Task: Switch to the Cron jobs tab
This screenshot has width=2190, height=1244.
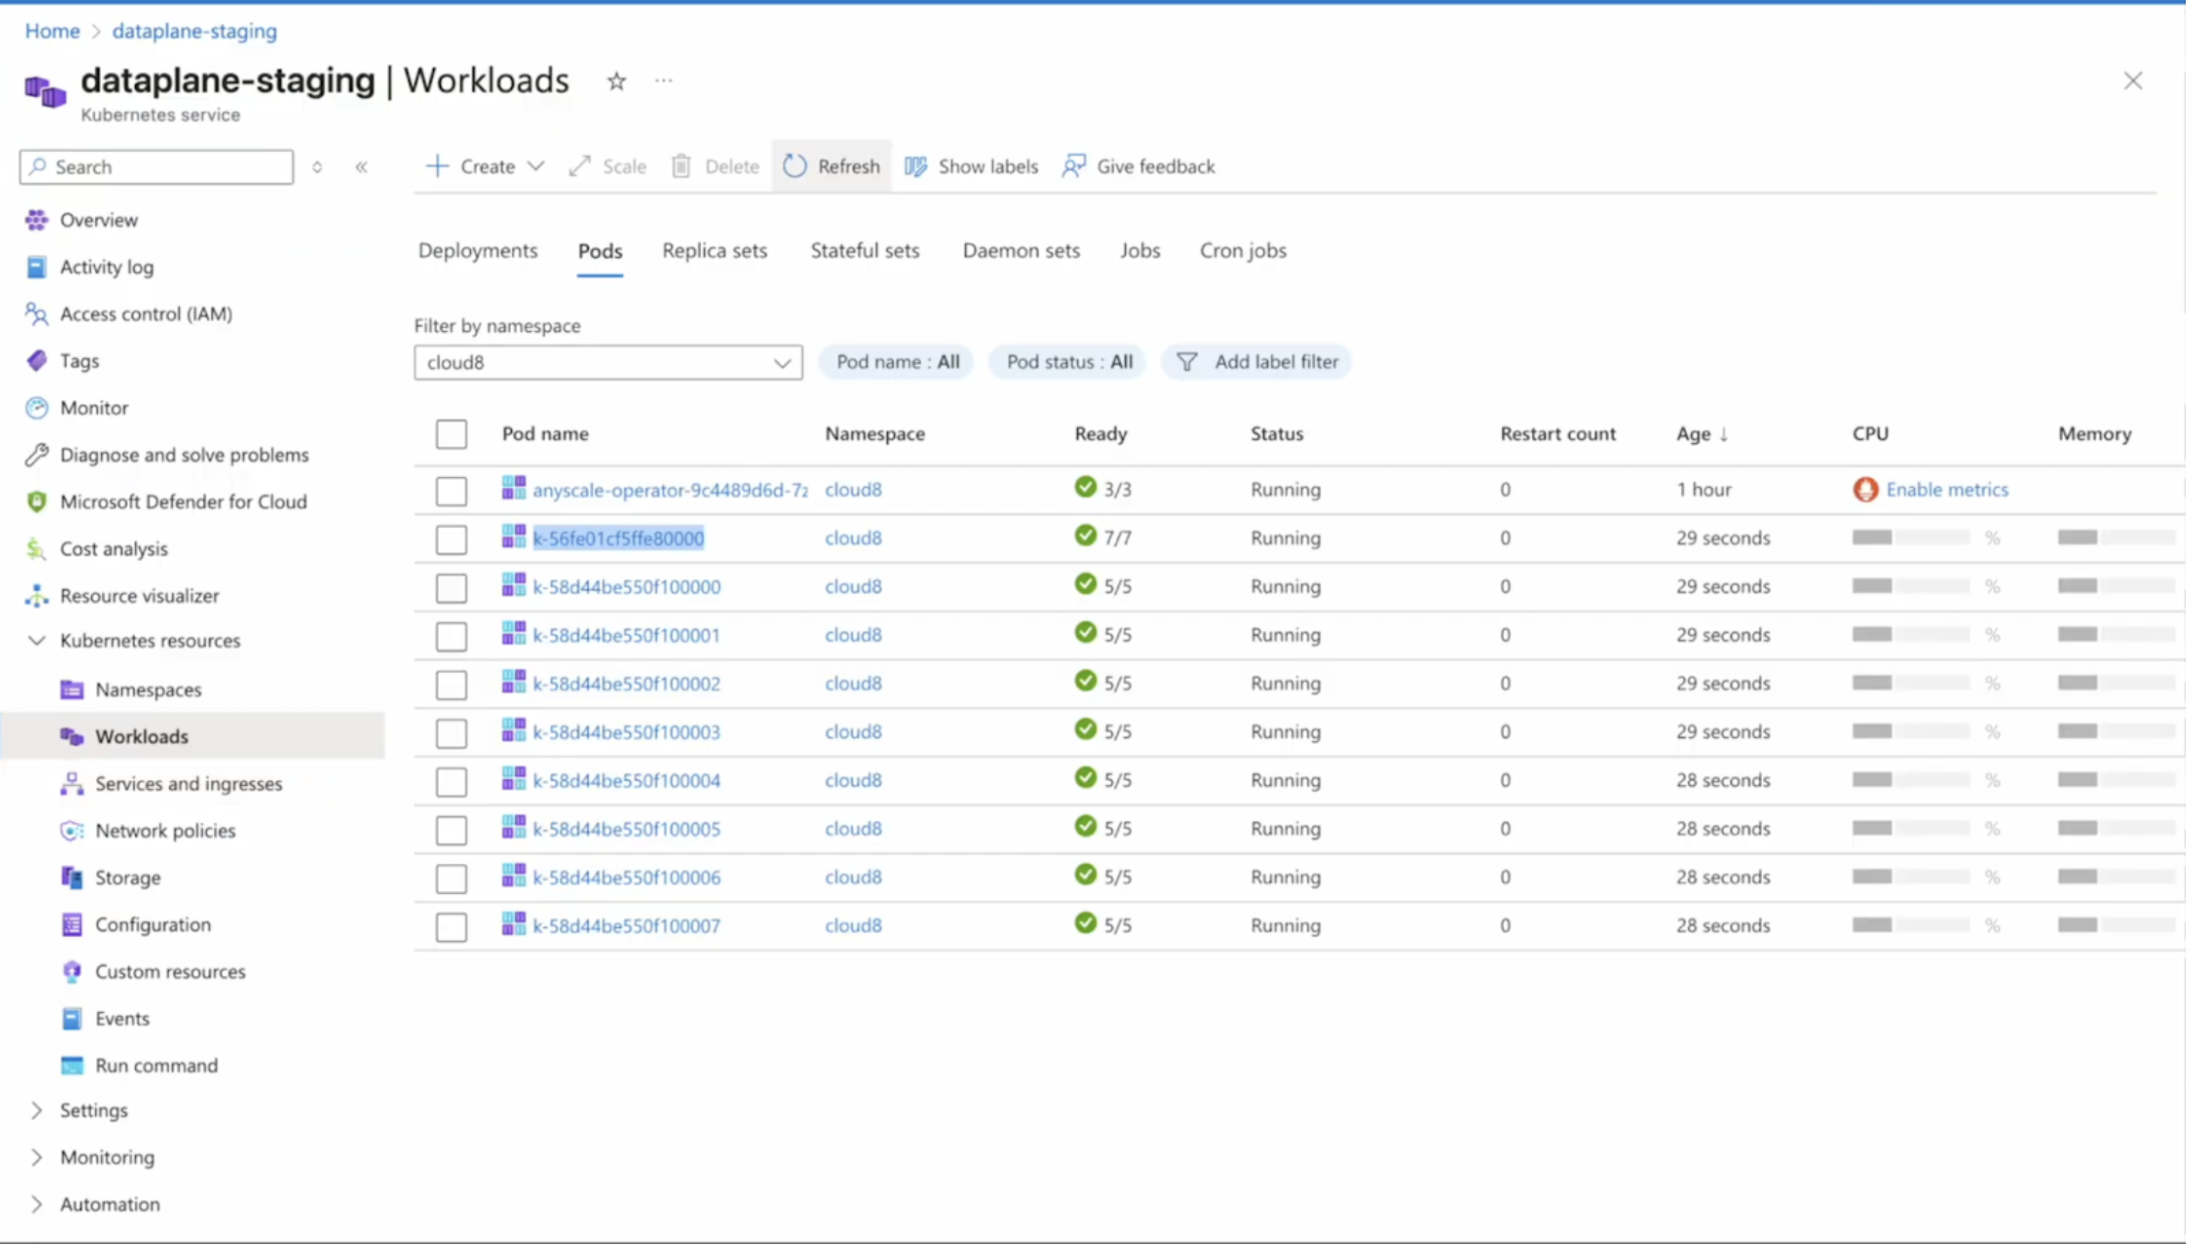Action: pyautogui.click(x=1242, y=250)
